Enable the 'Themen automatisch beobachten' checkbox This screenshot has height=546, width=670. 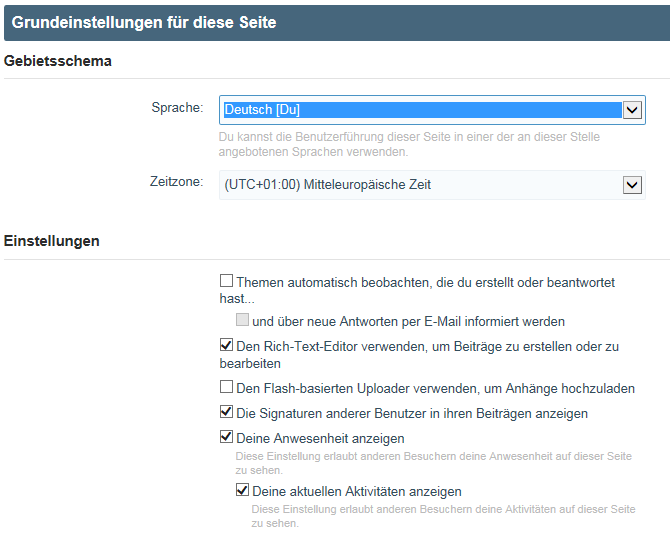226,283
